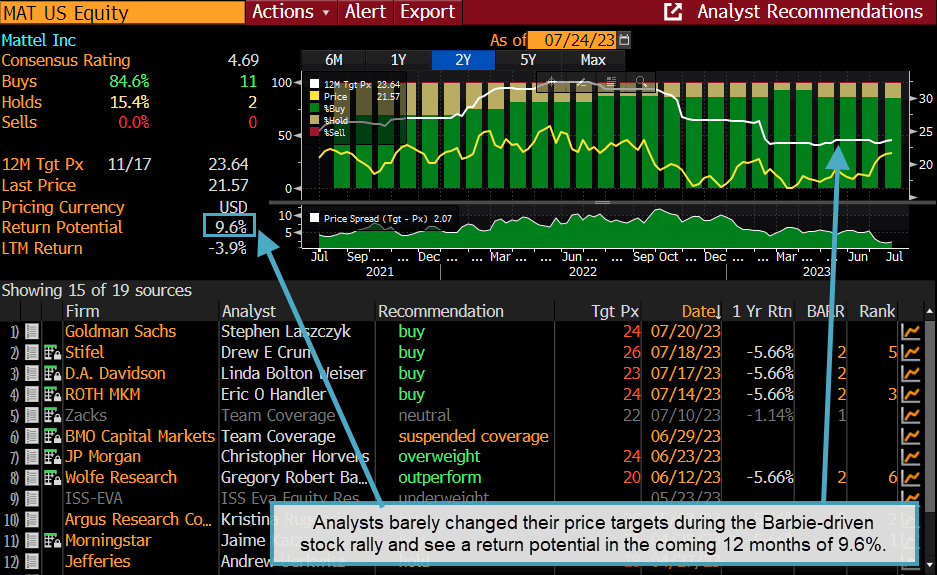This screenshot has width=937, height=575.
Task: Toggle the red %Sell legend swatch
Action: 314,132
